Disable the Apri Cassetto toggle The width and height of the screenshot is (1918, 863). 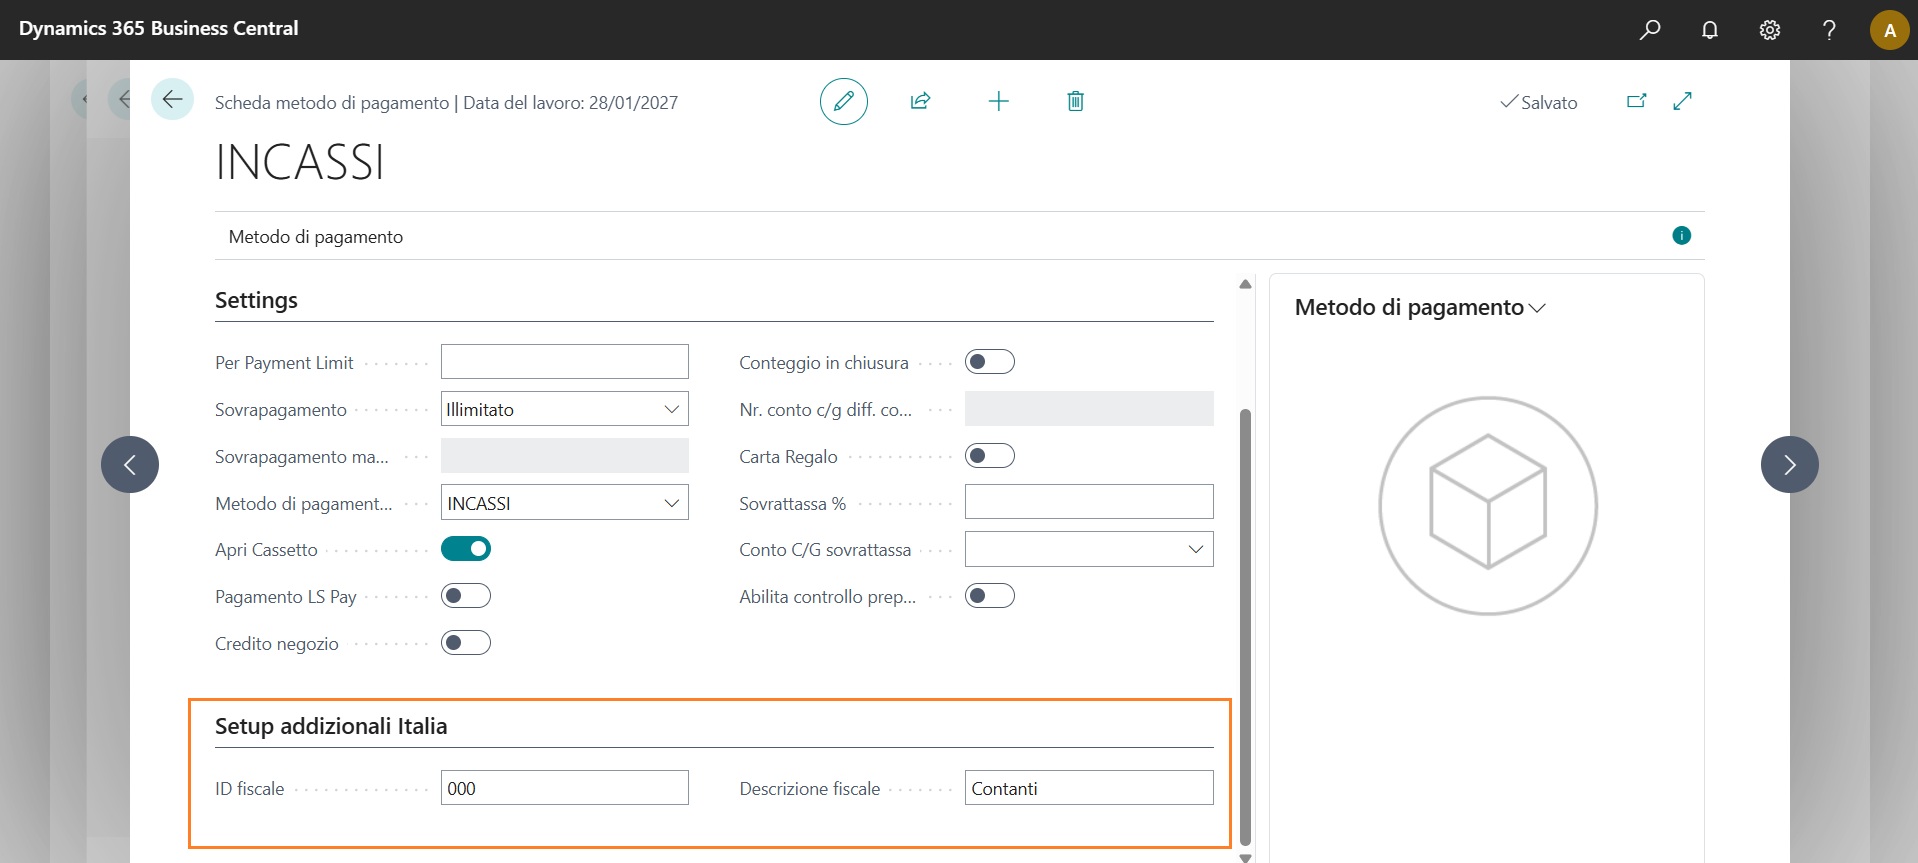pyautogui.click(x=466, y=549)
